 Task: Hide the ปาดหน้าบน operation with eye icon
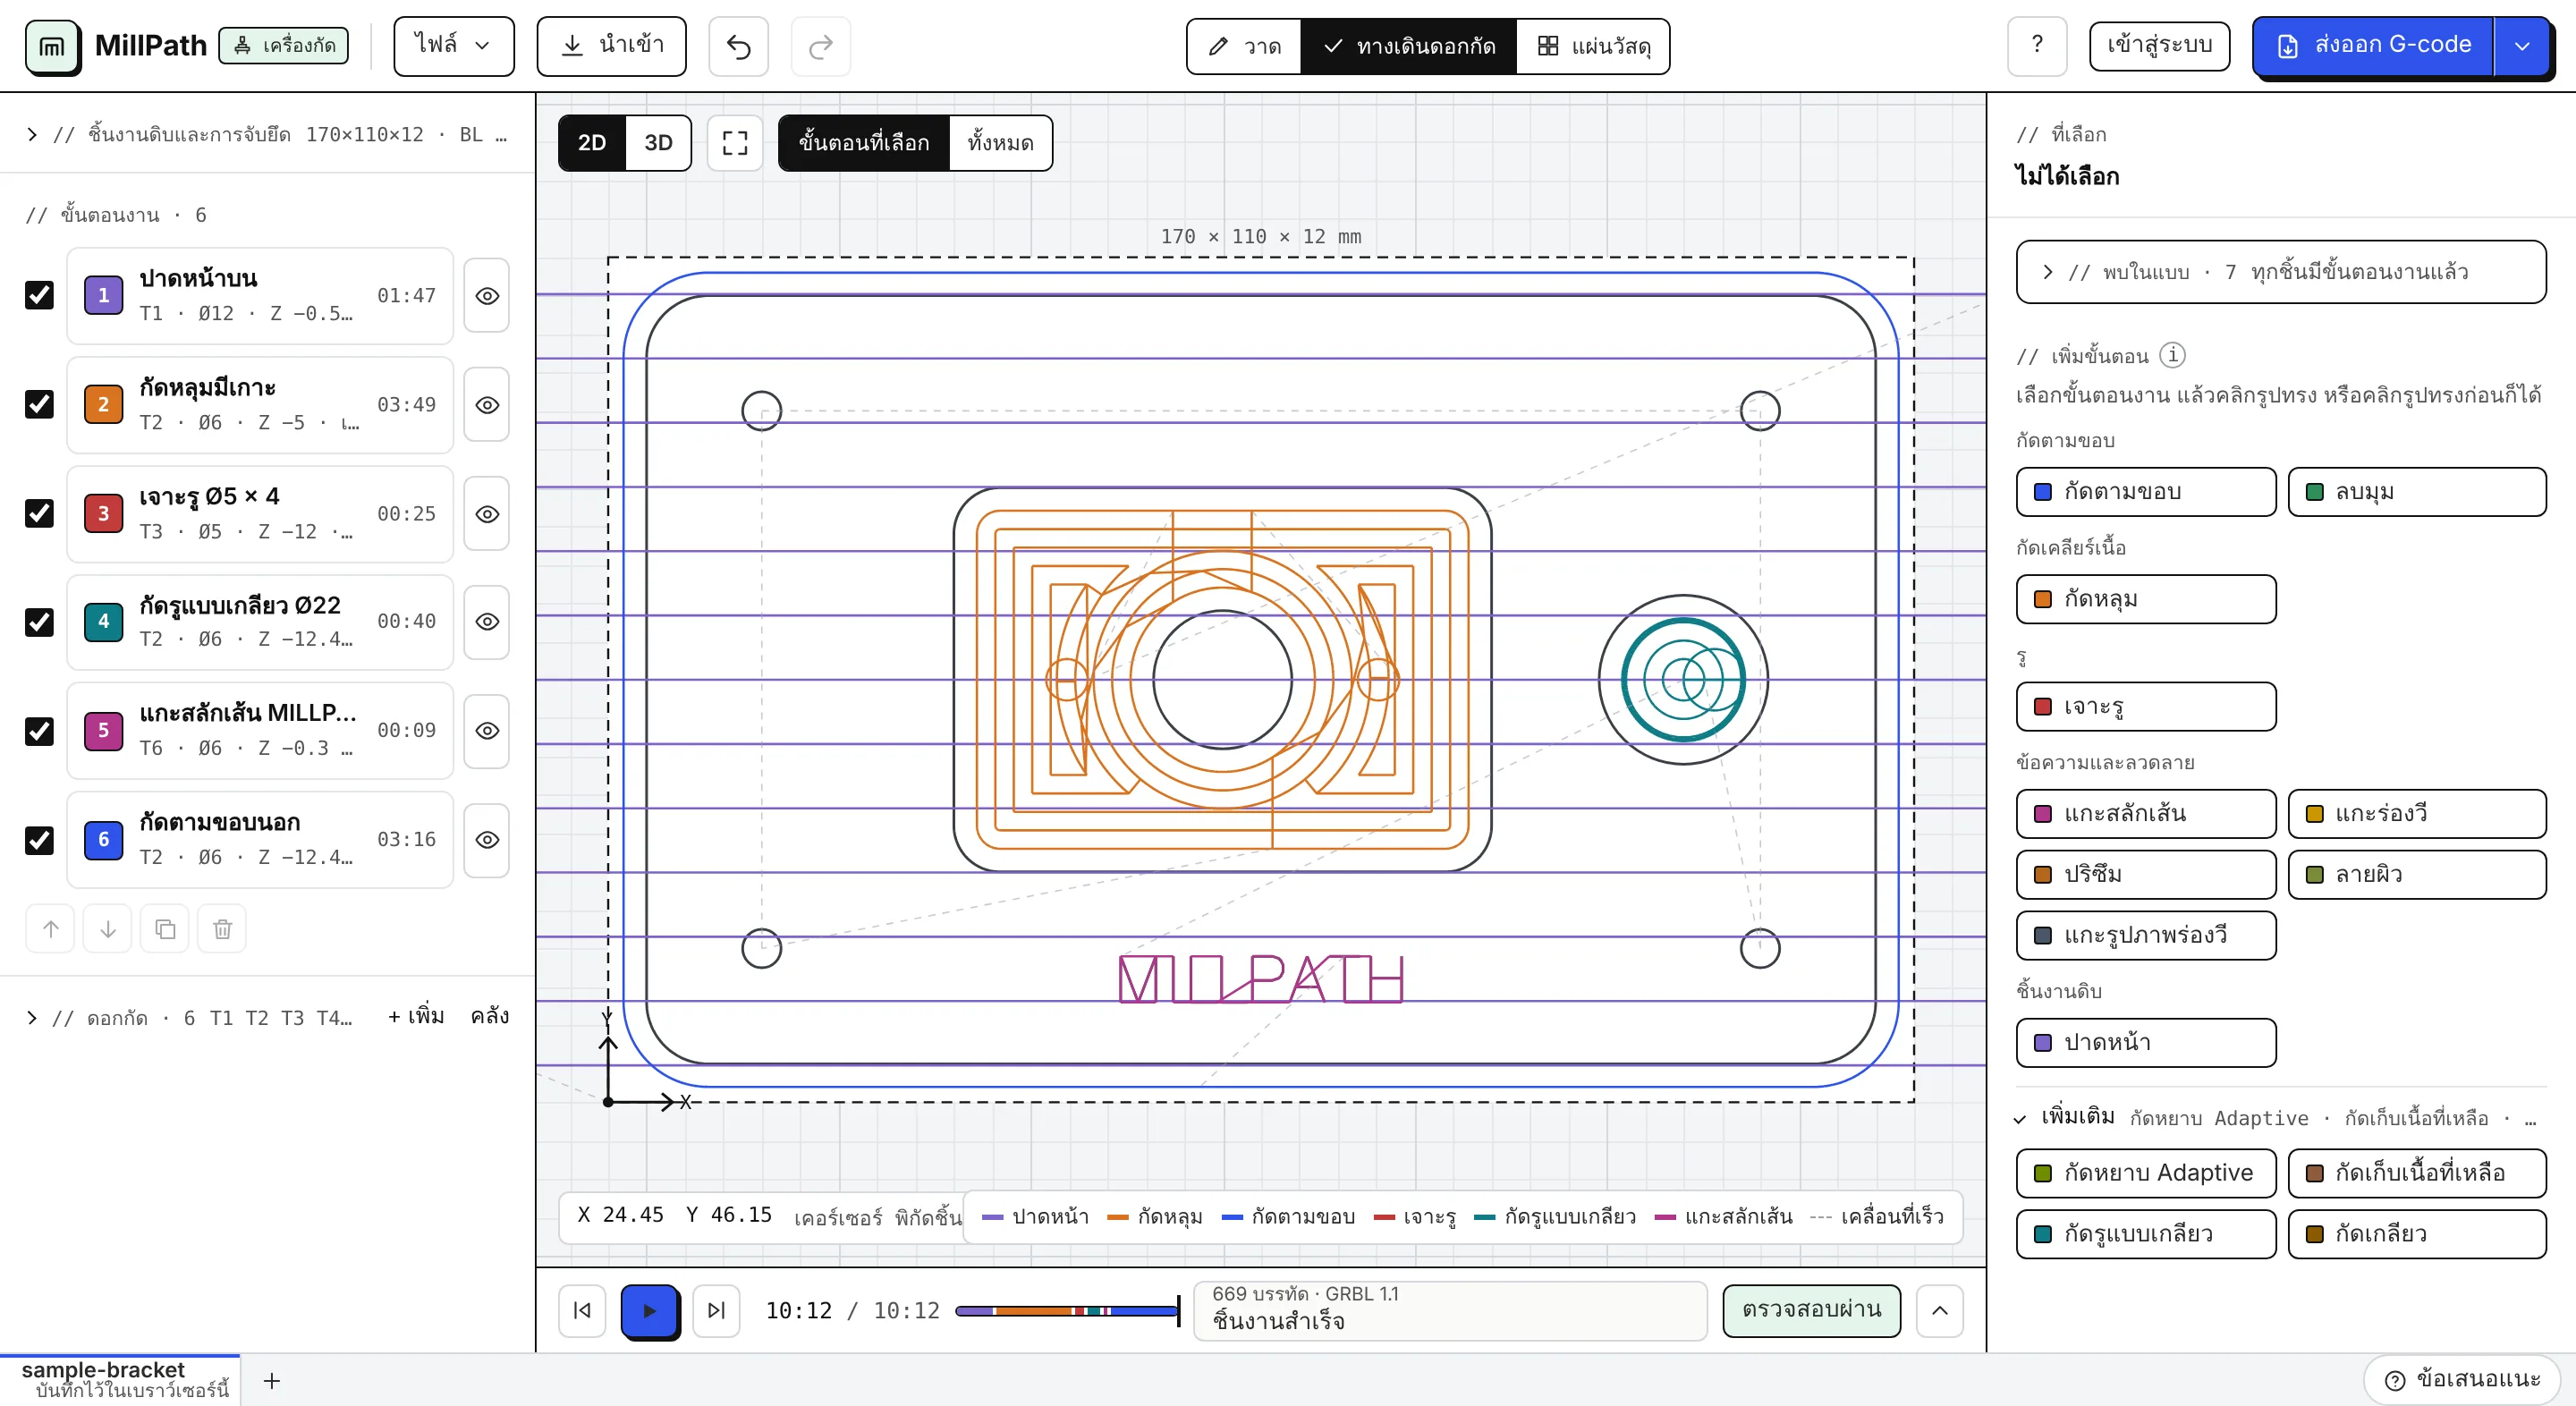pos(487,296)
